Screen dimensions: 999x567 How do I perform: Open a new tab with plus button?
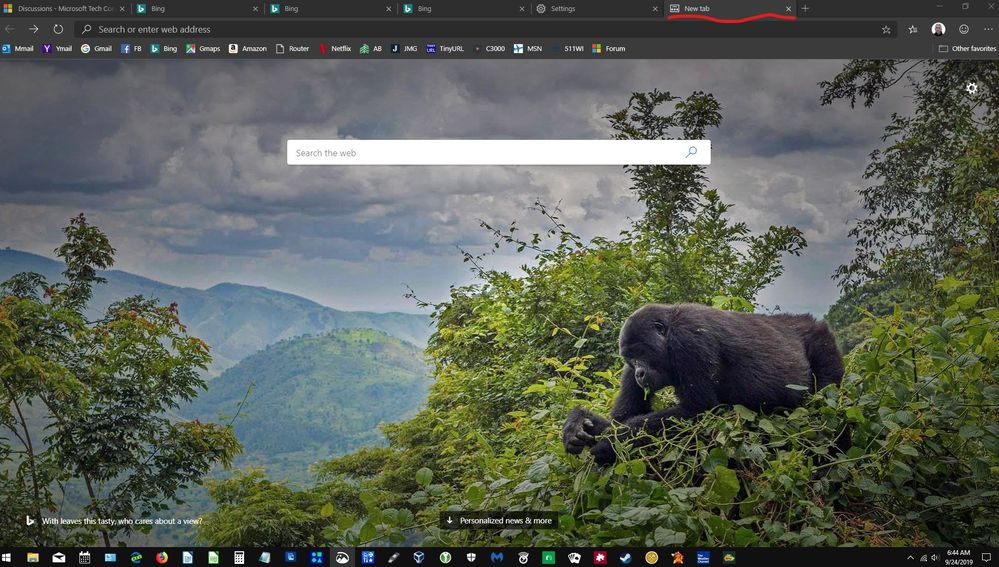[x=805, y=8]
